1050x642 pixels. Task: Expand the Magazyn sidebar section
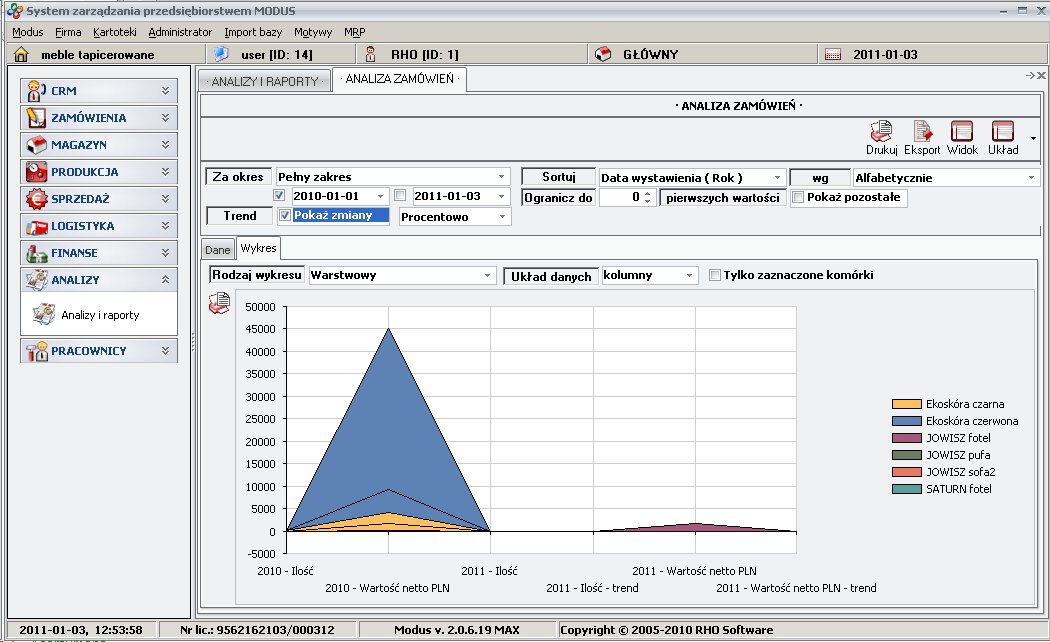coord(99,145)
